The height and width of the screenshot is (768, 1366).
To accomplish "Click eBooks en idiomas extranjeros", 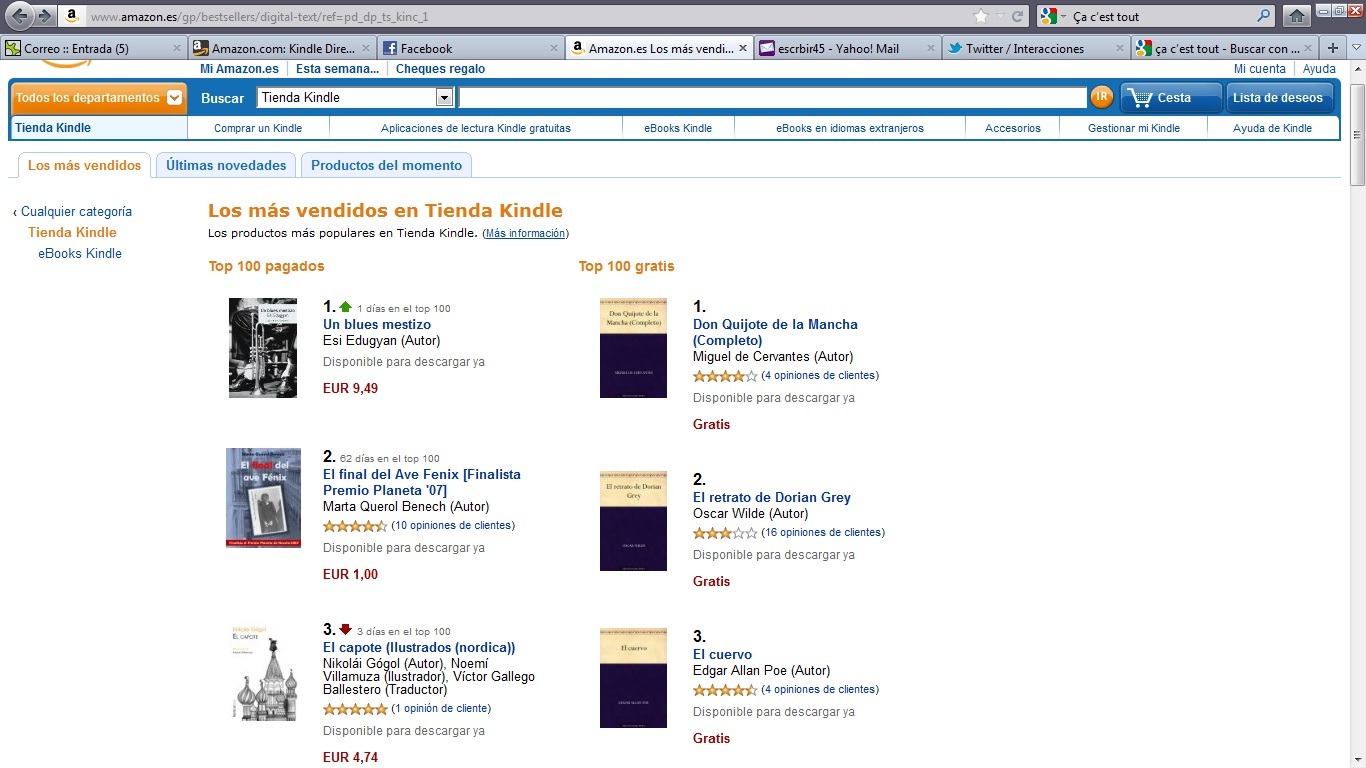I will point(850,128).
